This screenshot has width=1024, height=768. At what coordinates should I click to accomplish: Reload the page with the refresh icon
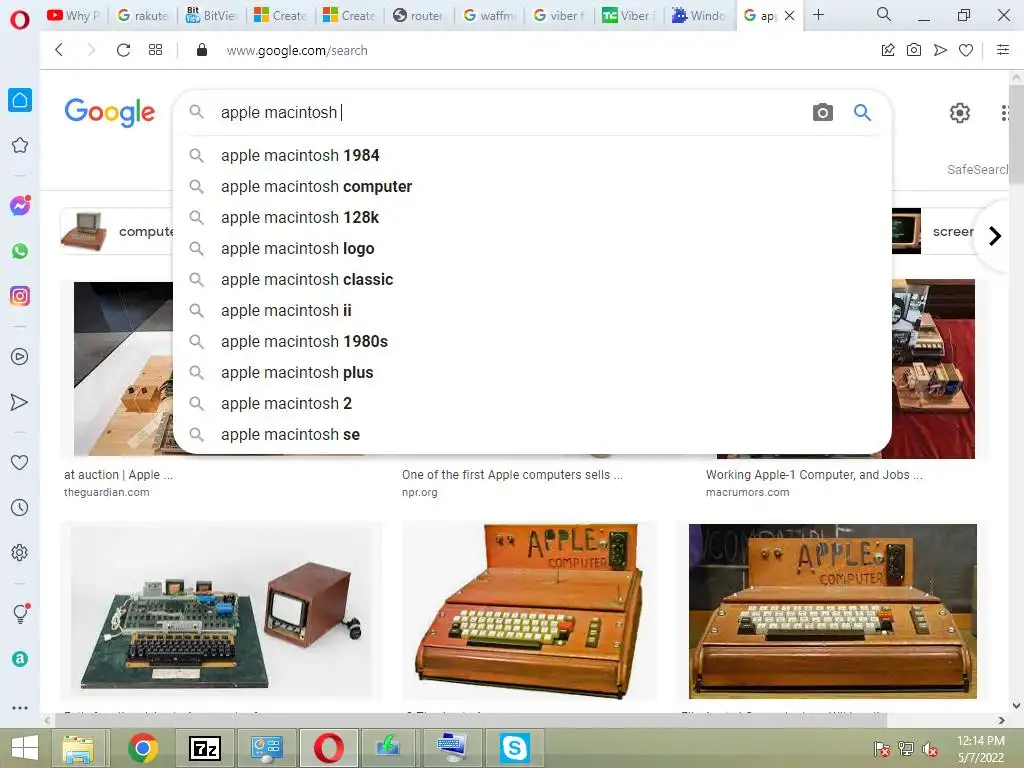click(x=123, y=50)
